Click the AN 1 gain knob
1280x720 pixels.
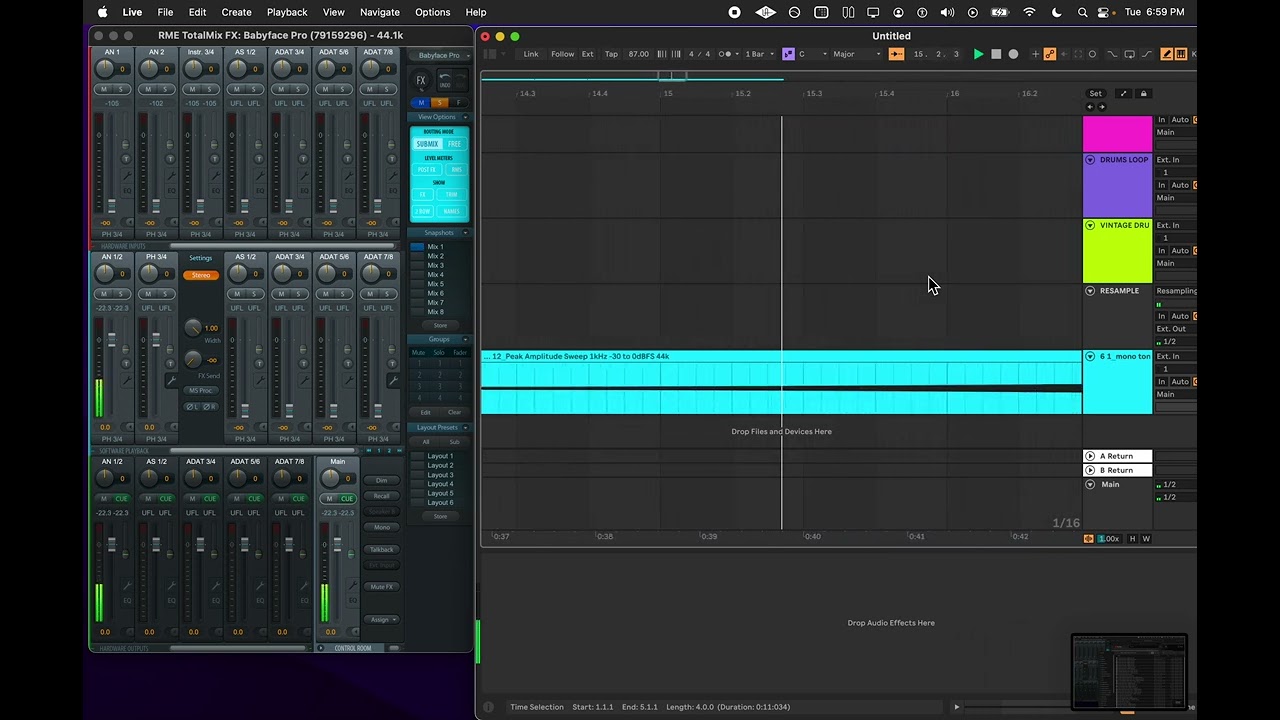point(105,68)
